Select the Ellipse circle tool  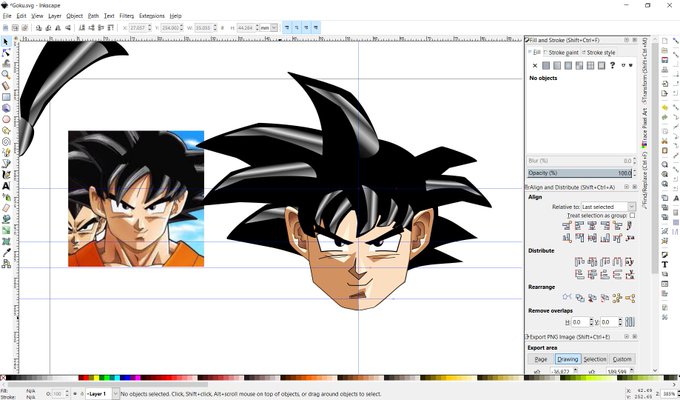[6, 119]
